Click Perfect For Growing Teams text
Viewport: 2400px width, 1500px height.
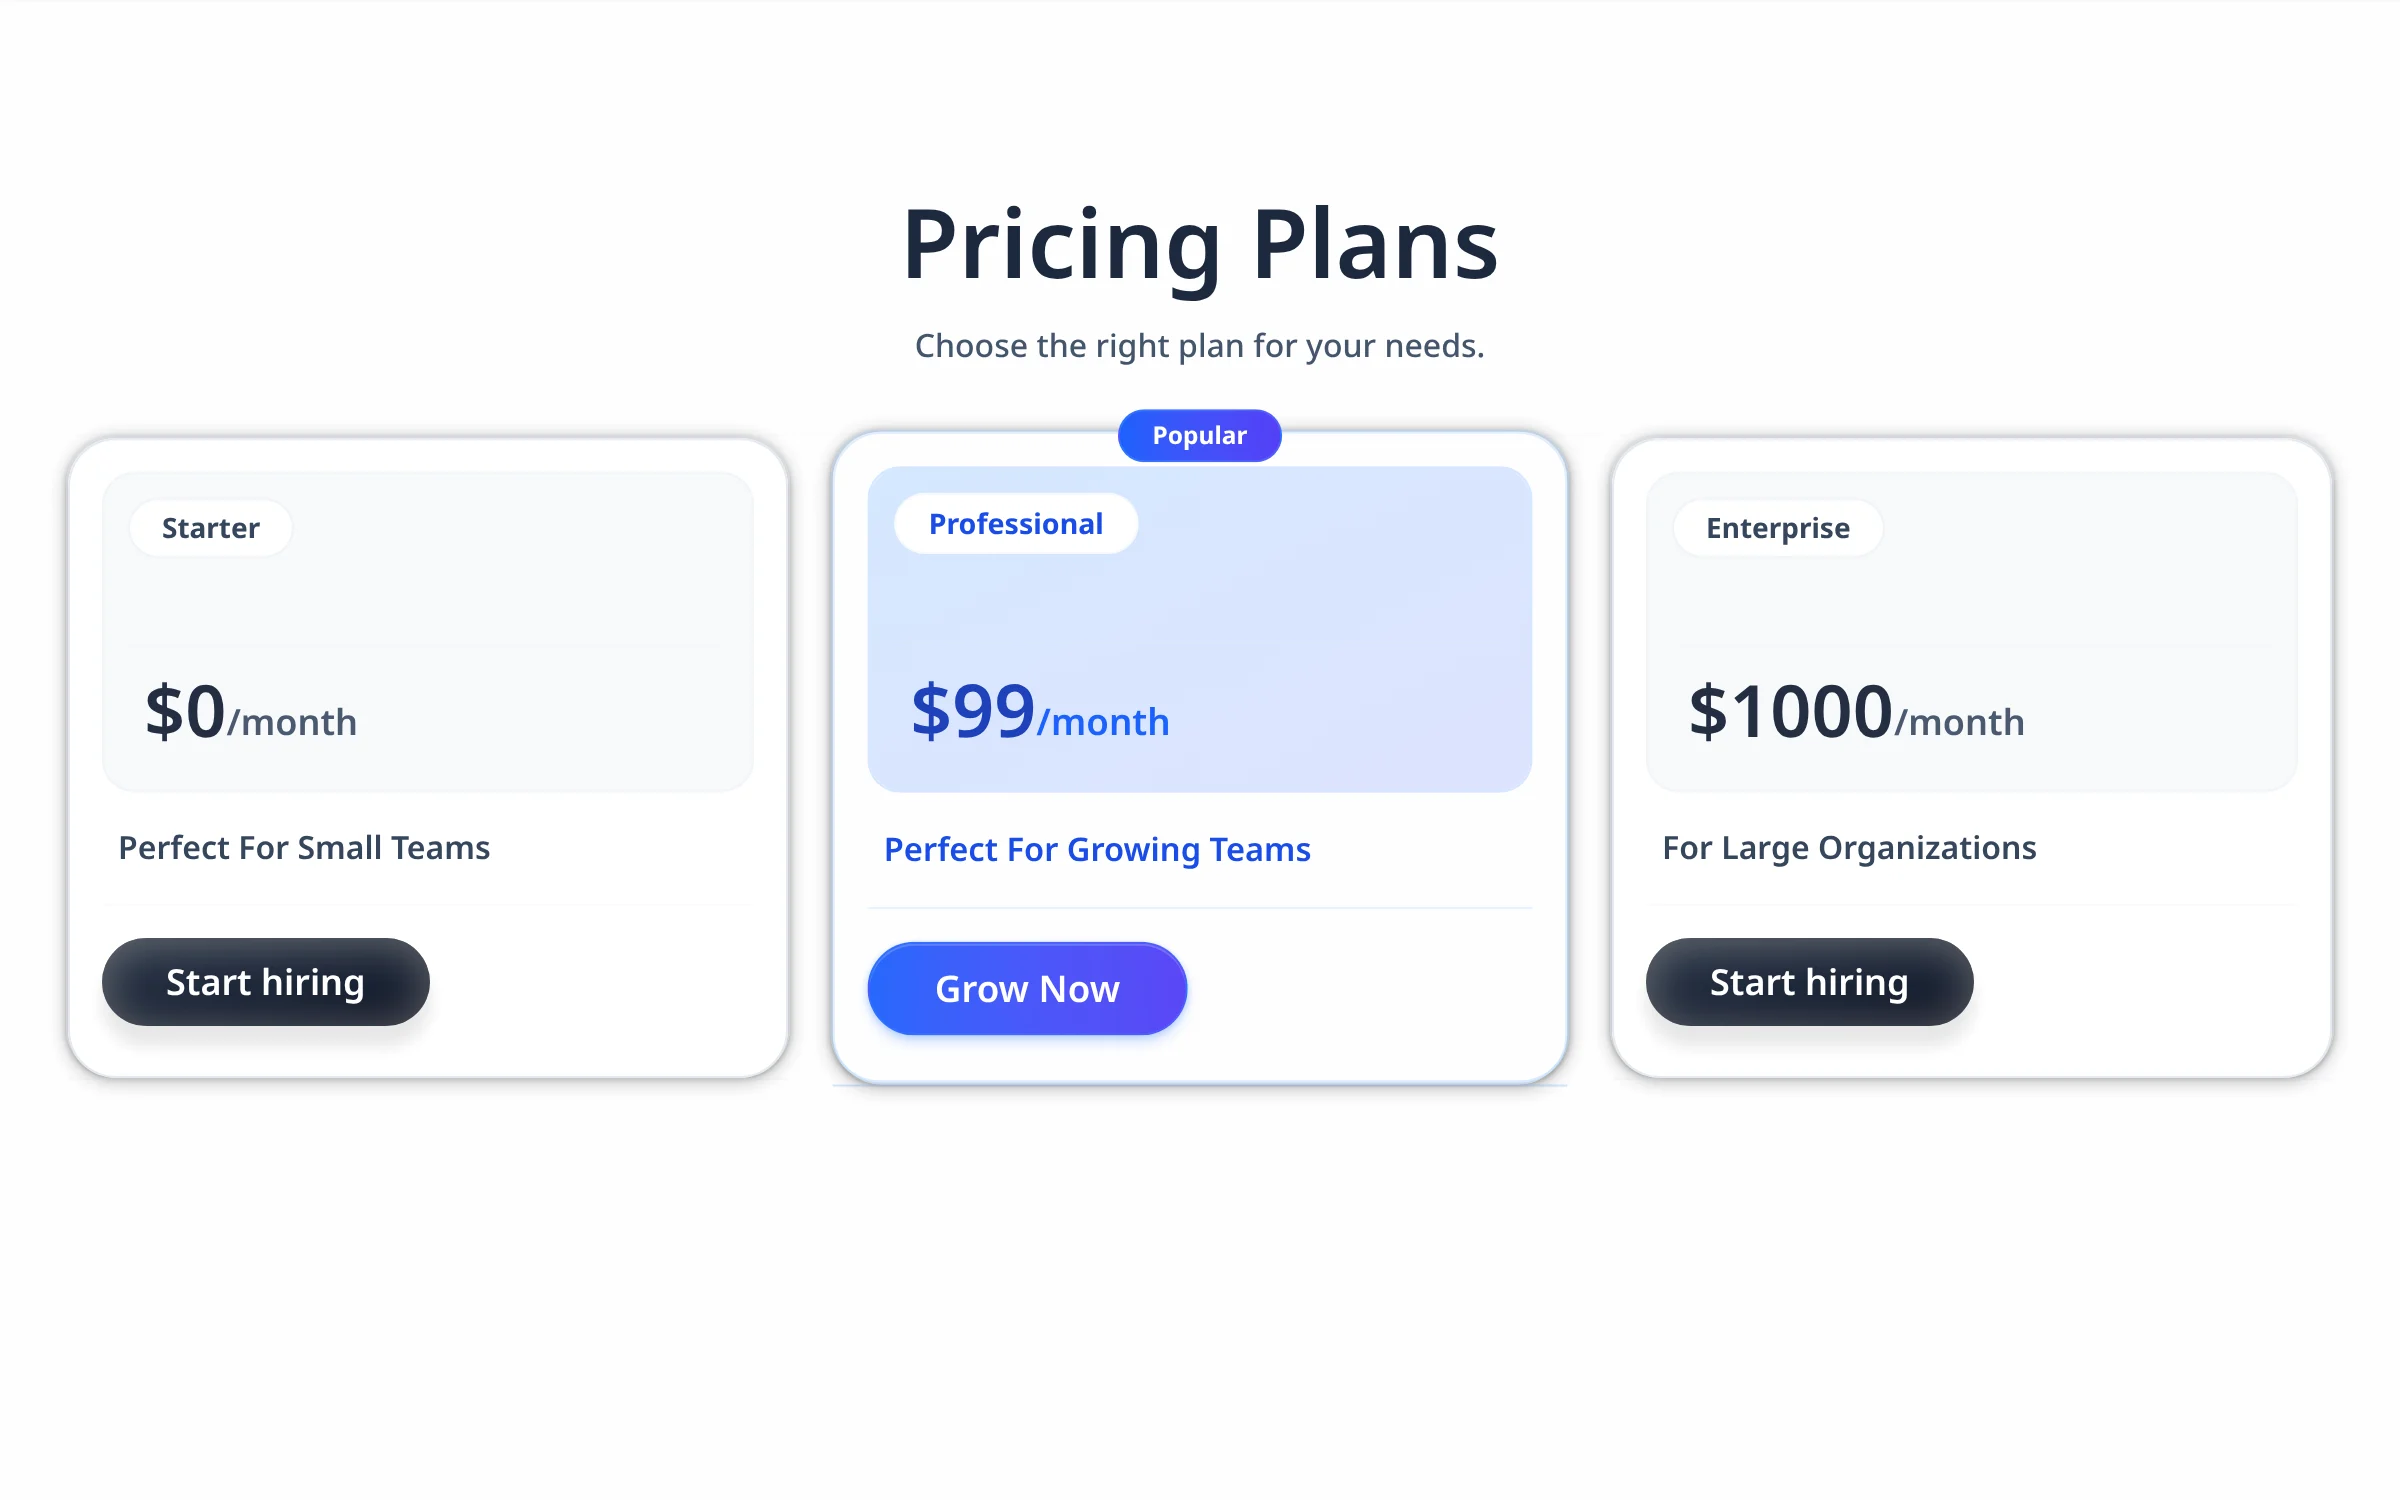pos(1097,849)
